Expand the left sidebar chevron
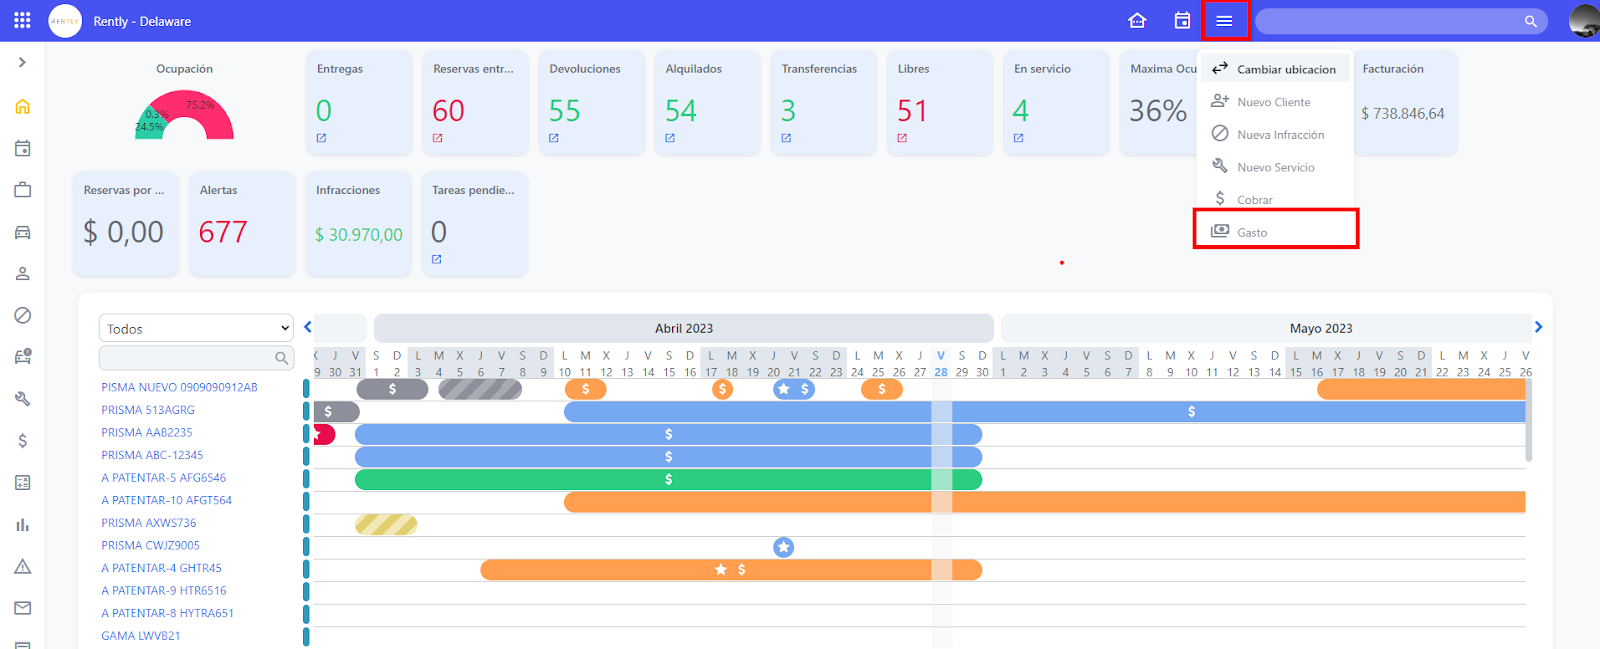 [22, 63]
